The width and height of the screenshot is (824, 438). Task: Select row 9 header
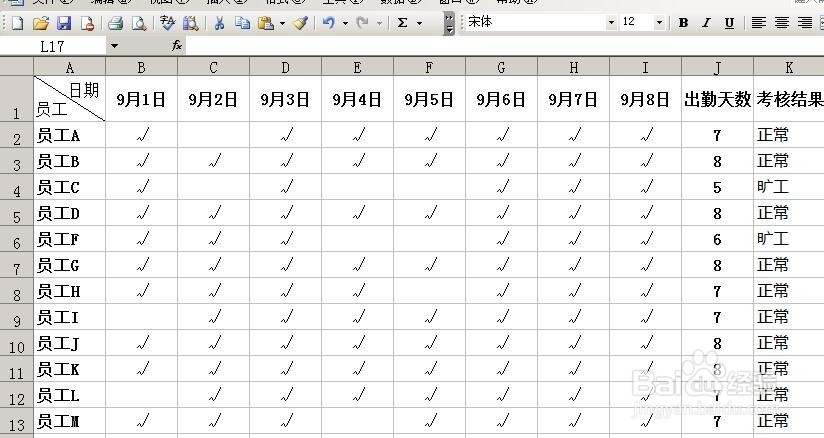16,318
